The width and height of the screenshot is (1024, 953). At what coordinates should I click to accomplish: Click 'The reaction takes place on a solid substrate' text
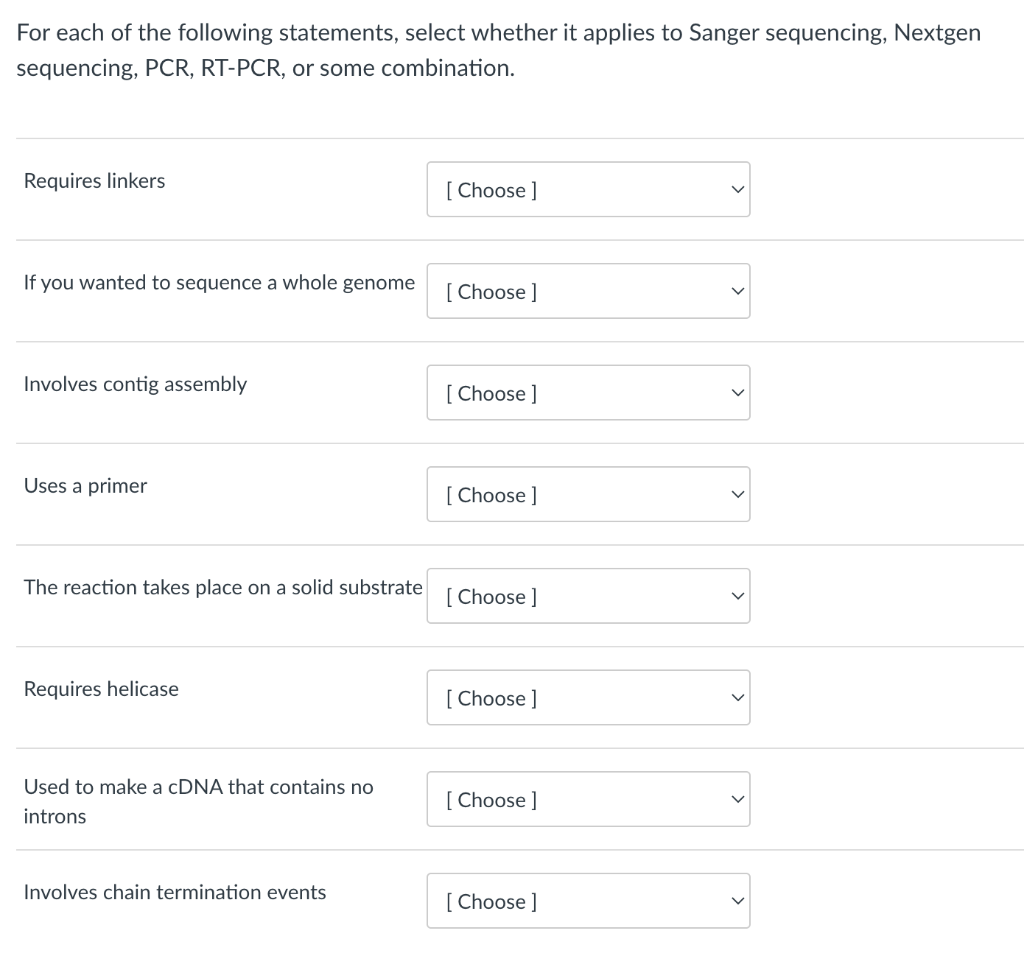[223, 587]
